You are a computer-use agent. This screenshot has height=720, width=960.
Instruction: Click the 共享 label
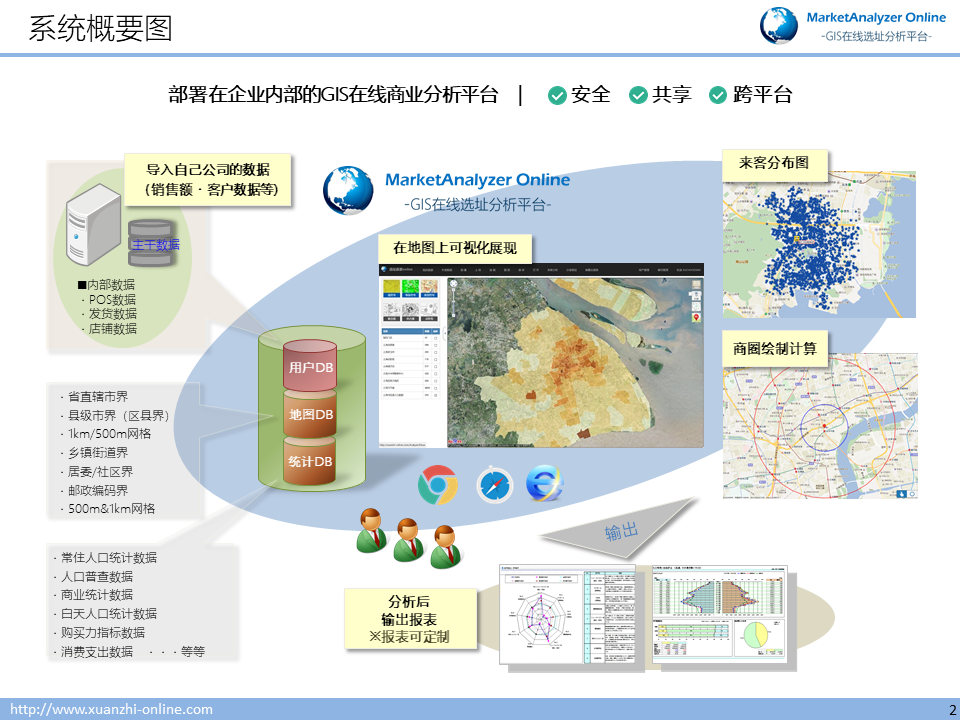(672, 95)
